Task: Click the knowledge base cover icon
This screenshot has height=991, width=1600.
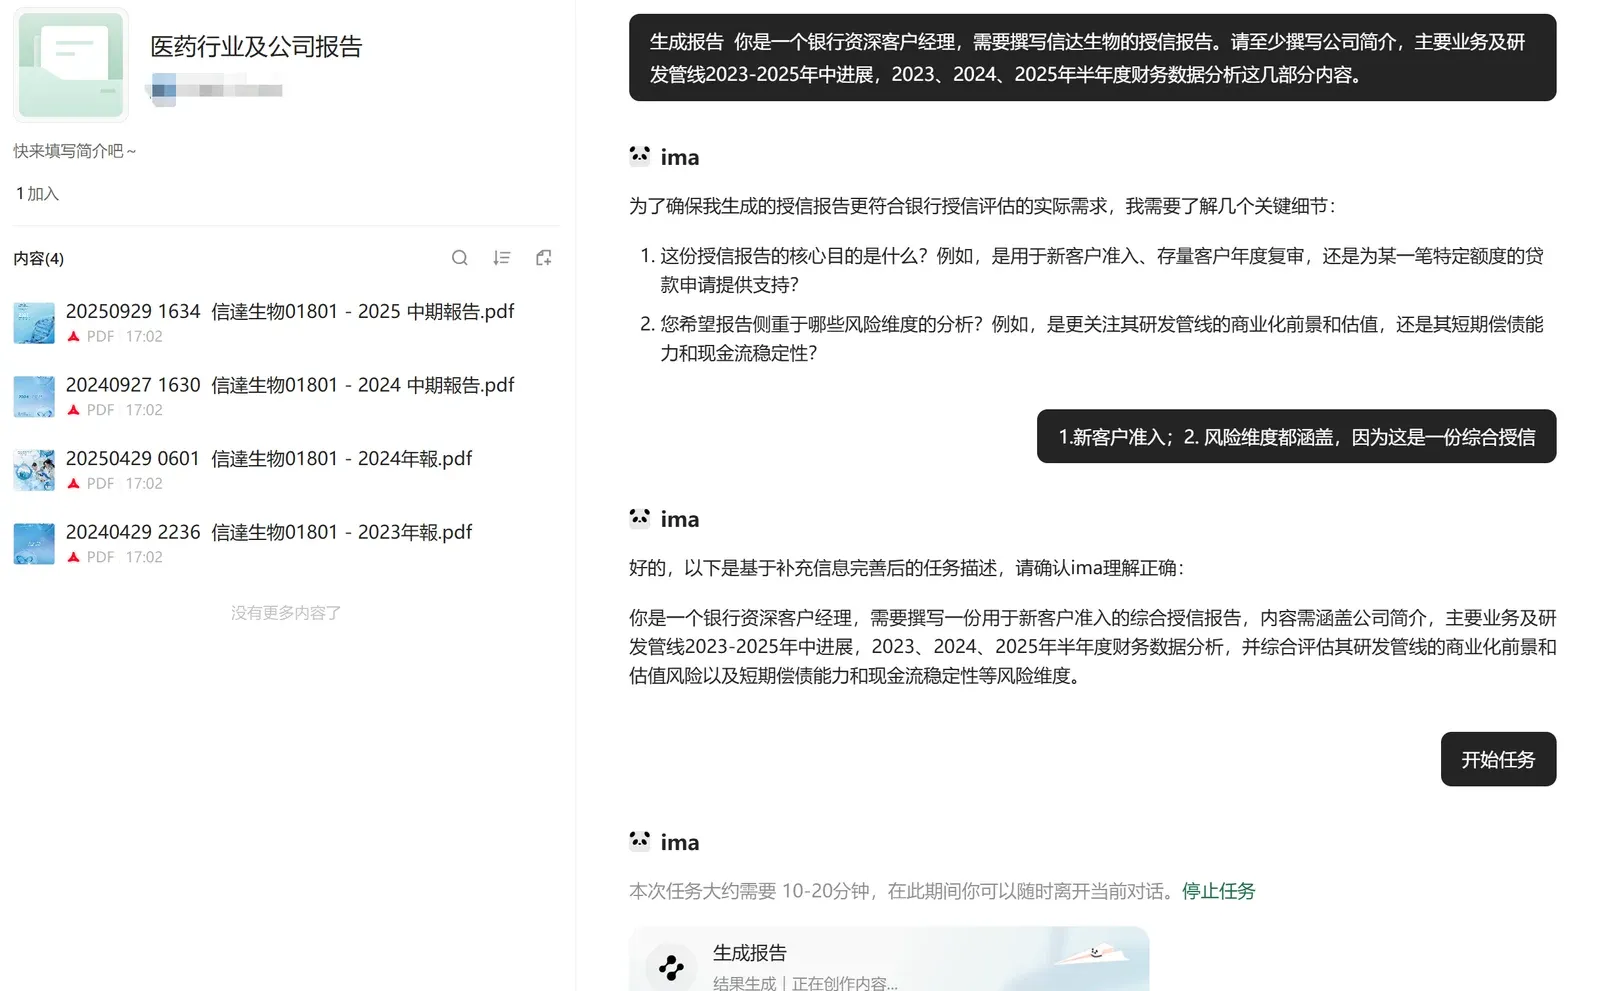Action: pos(70,64)
